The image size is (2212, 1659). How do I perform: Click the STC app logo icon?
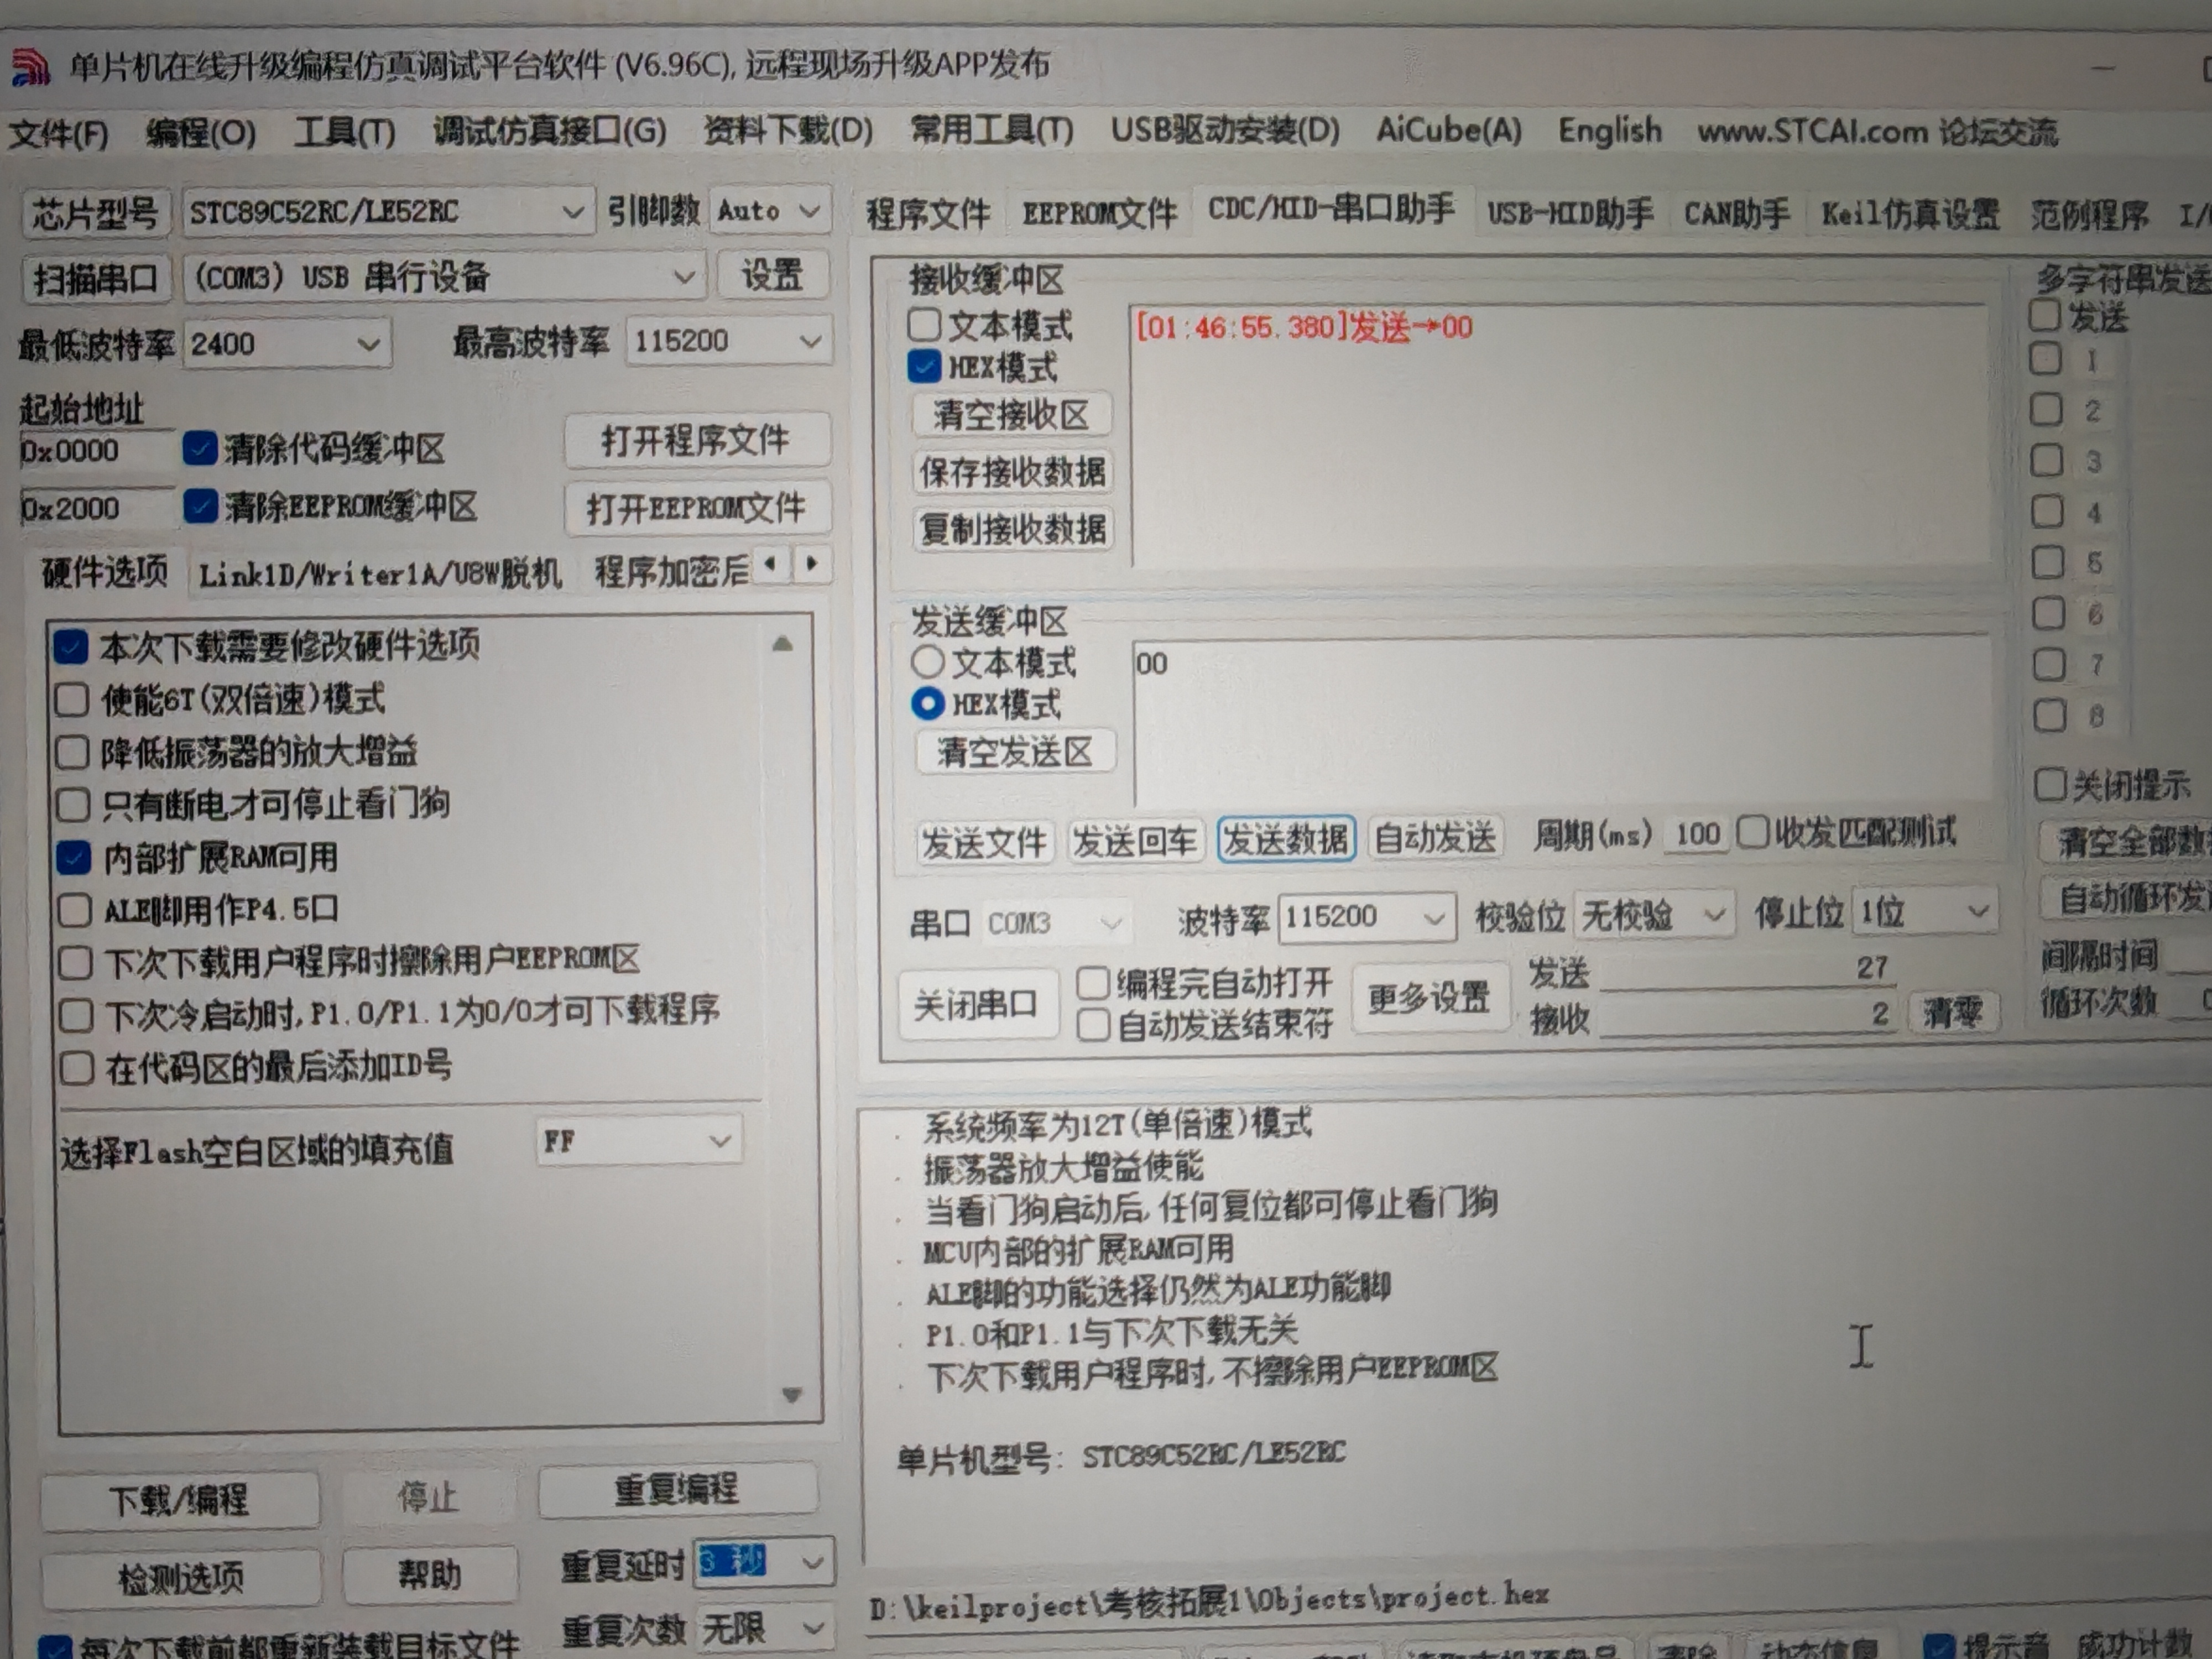30,66
